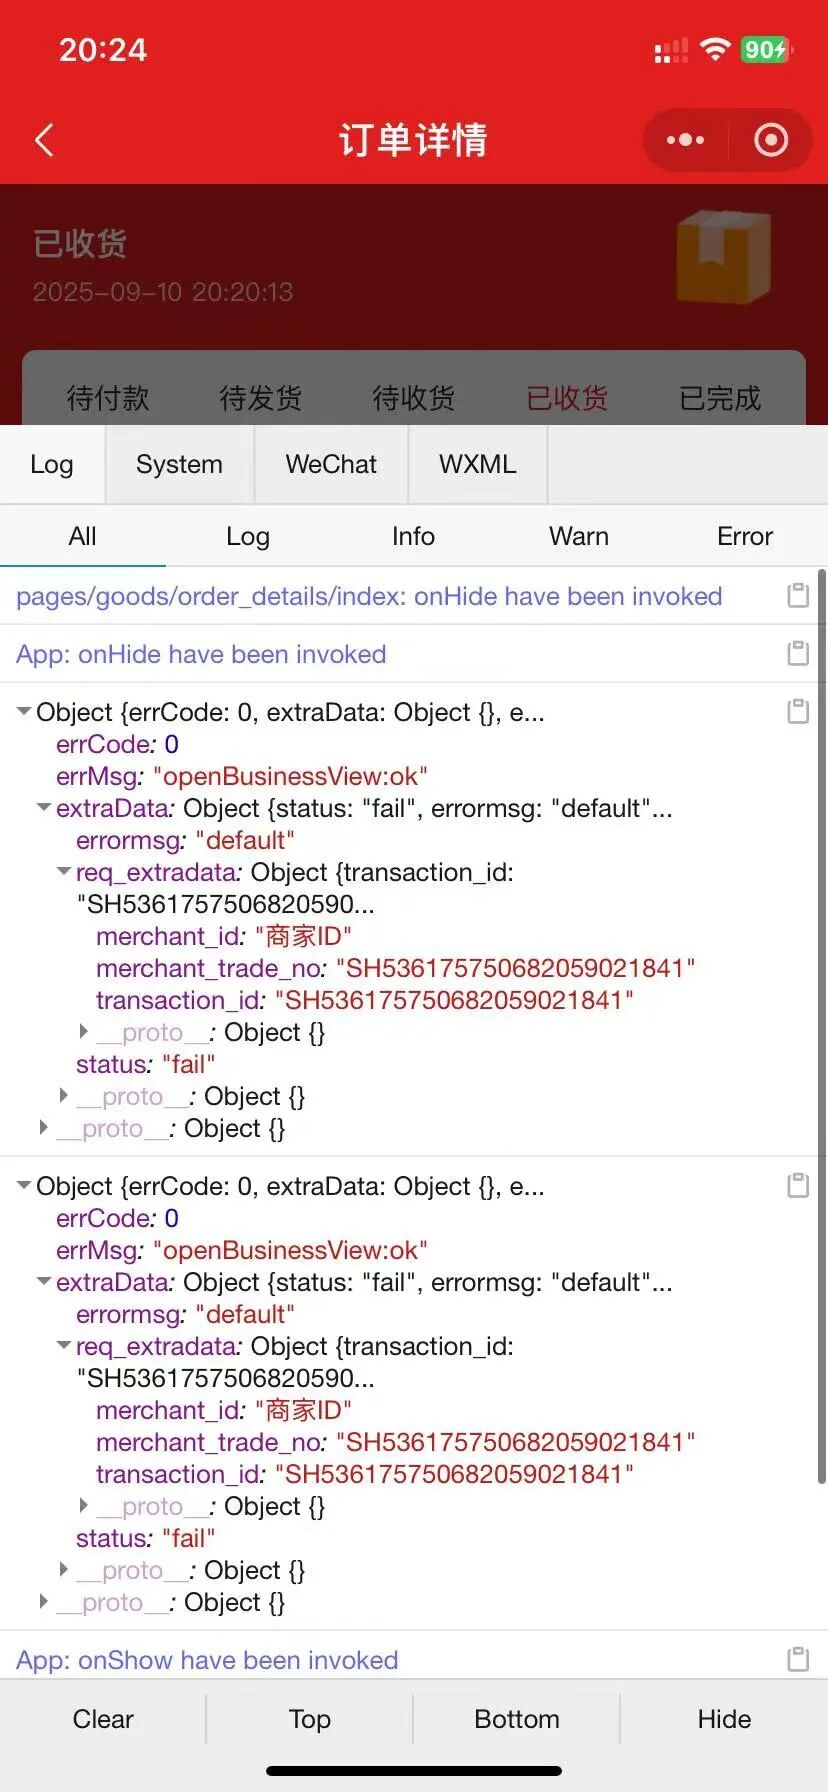The width and height of the screenshot is (828, 1792).
Task: Clear the console log
Action: point(103,1719)
